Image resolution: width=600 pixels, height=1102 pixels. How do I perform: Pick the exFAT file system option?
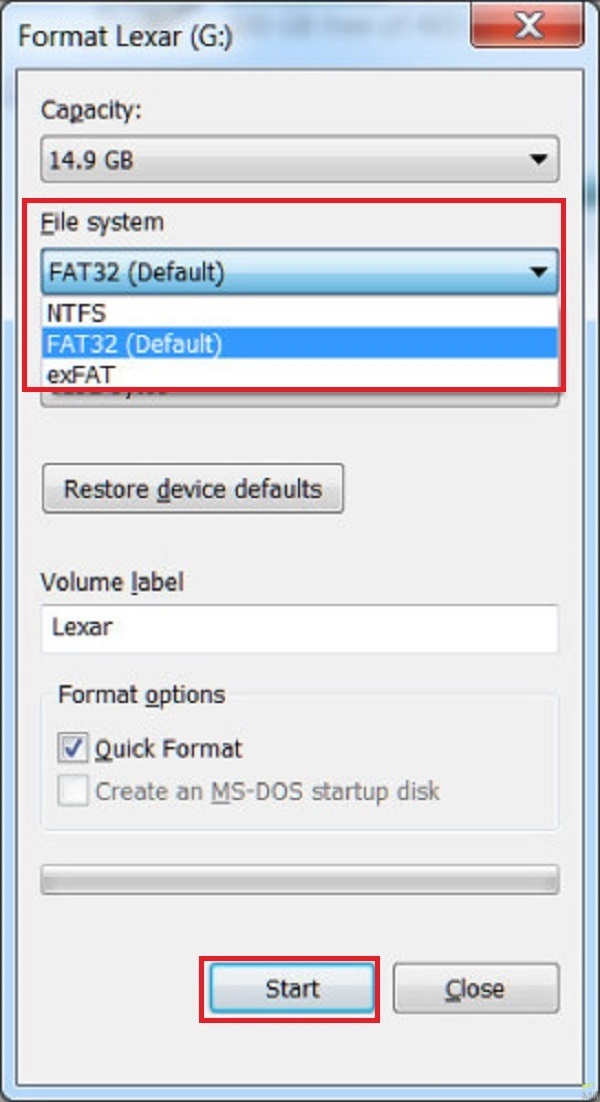coord(300,373)
